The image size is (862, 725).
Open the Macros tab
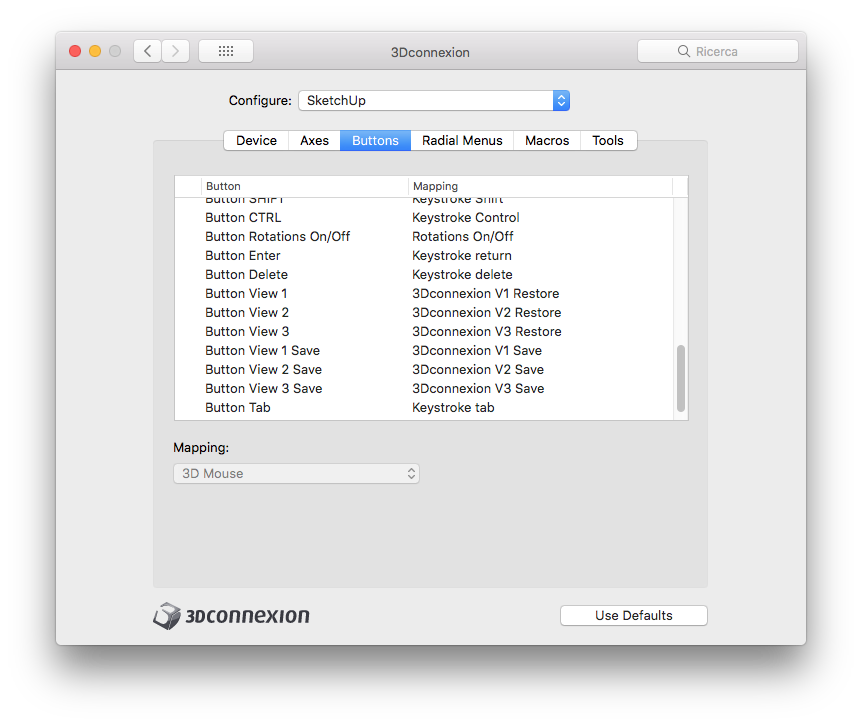[547, 141]
